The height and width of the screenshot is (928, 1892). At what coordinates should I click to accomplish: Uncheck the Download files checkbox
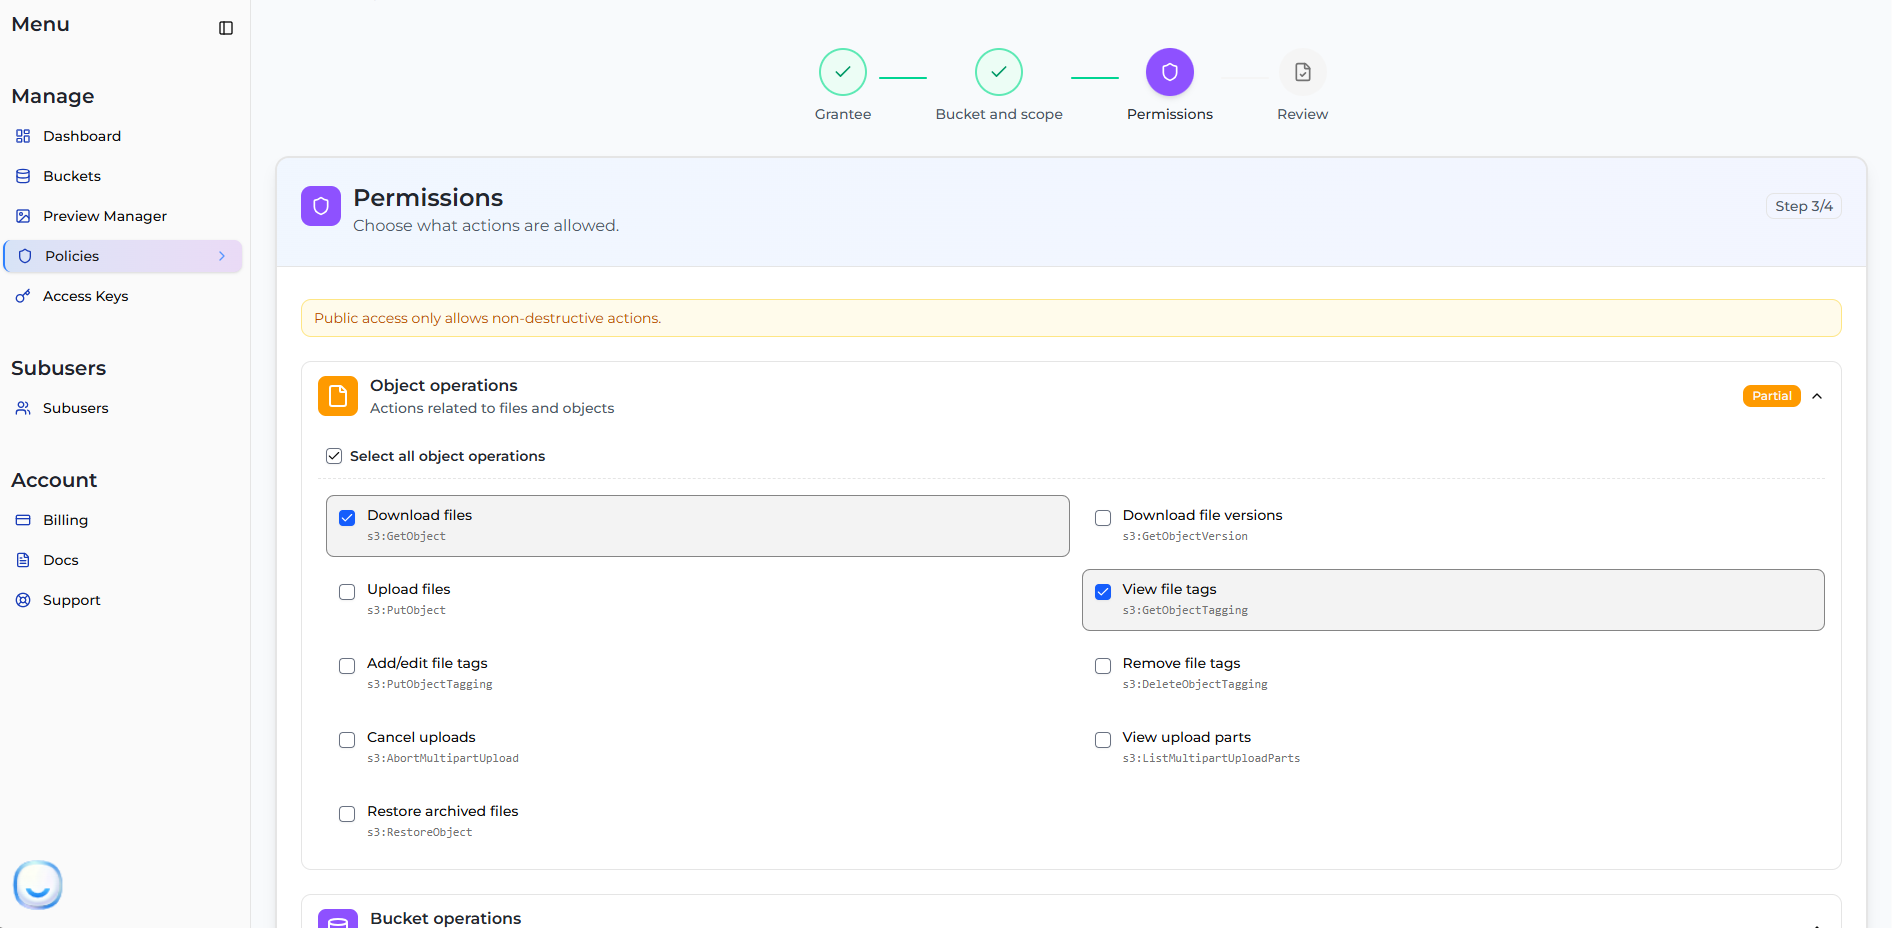point(347,518)
